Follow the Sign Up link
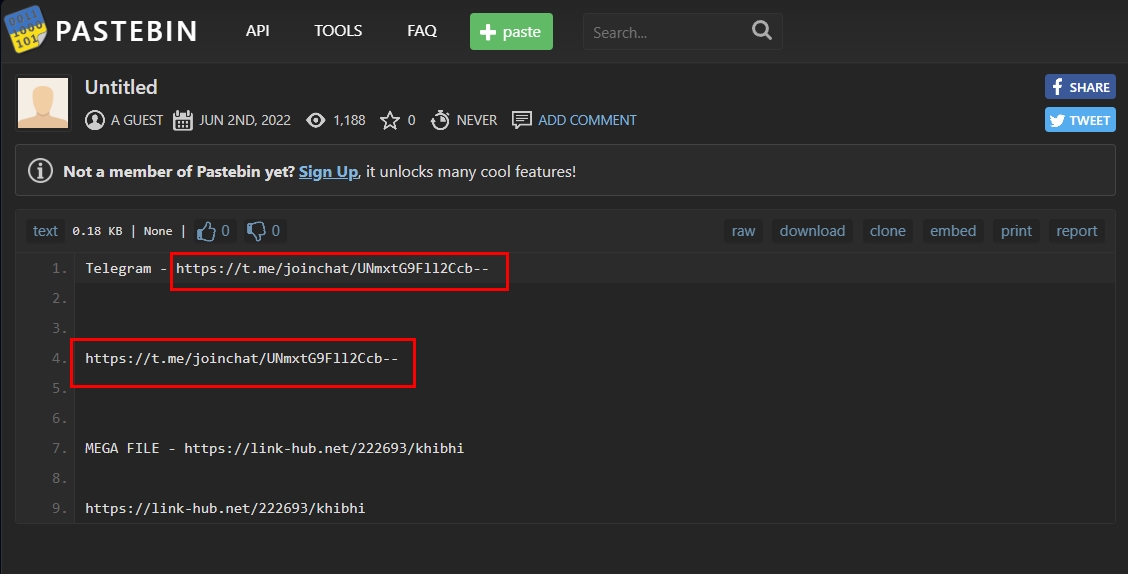The height and width of the screenshot is (574, 1128). [x=328, y=172]
